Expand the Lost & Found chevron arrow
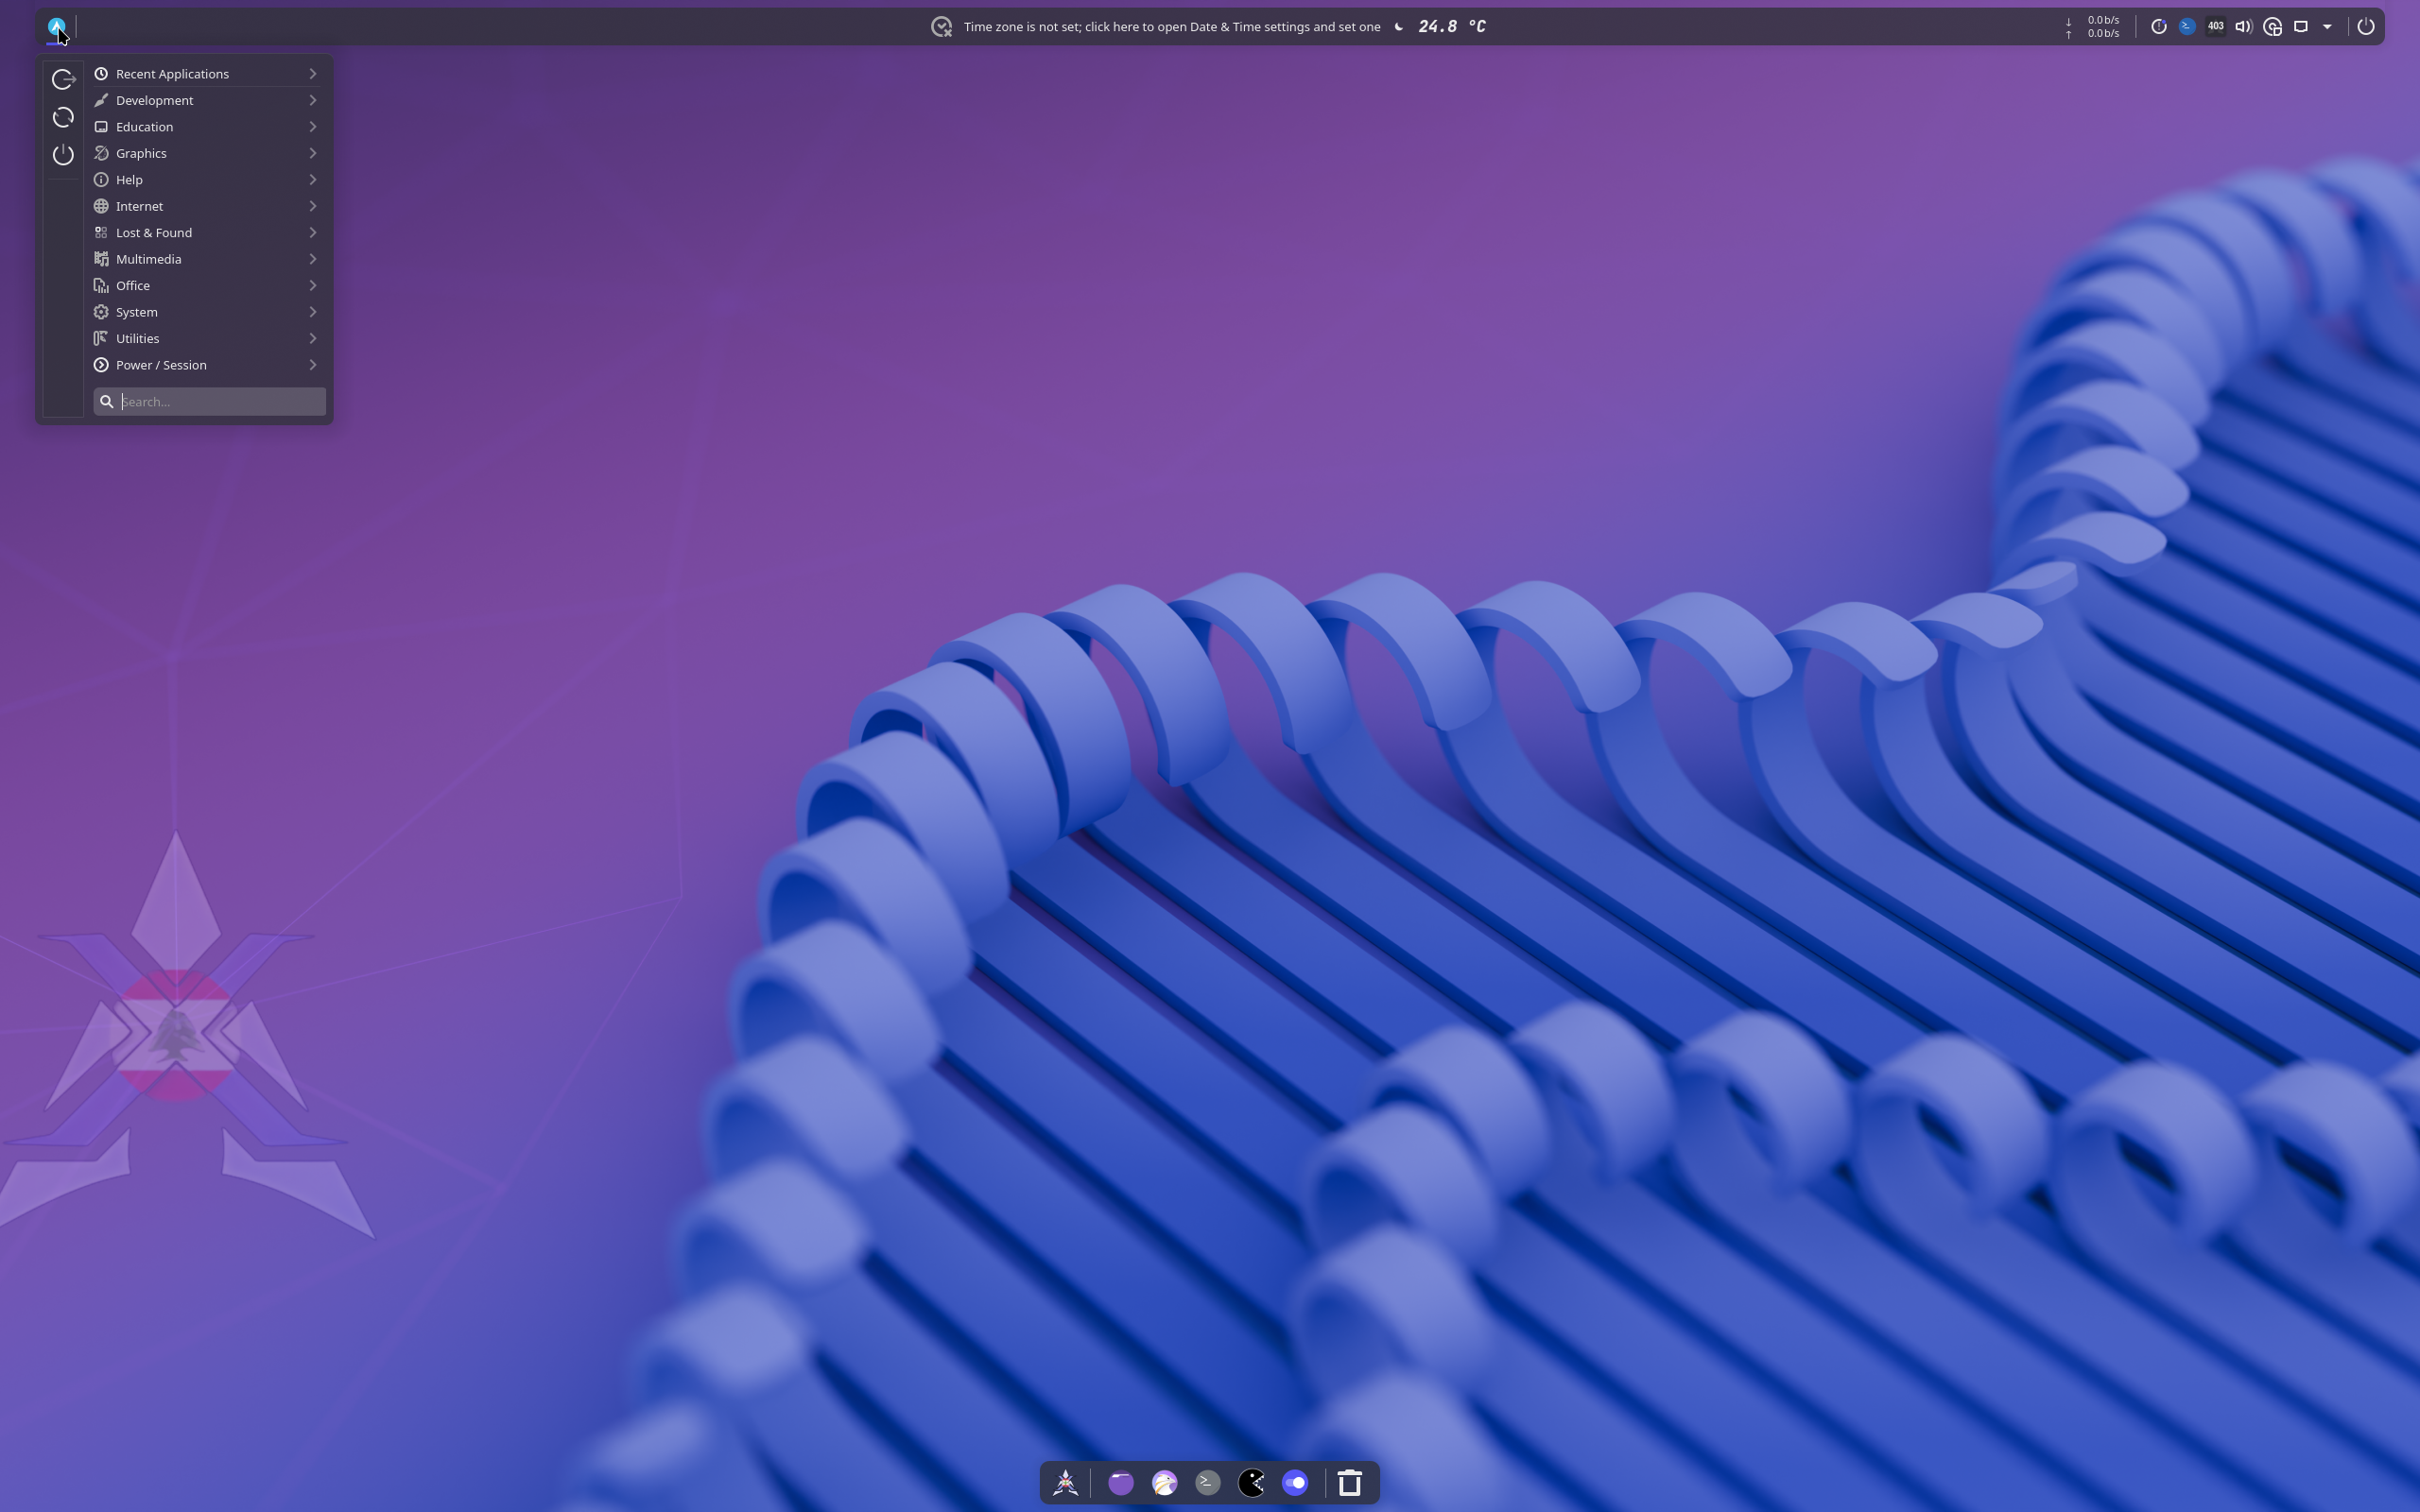2420x1512 pixels. pyautogui.click(x=313, y=233)
